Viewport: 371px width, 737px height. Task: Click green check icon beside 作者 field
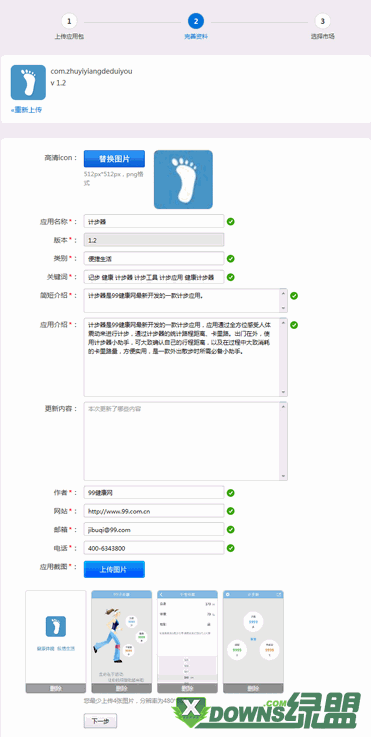(x=231, y=493)
